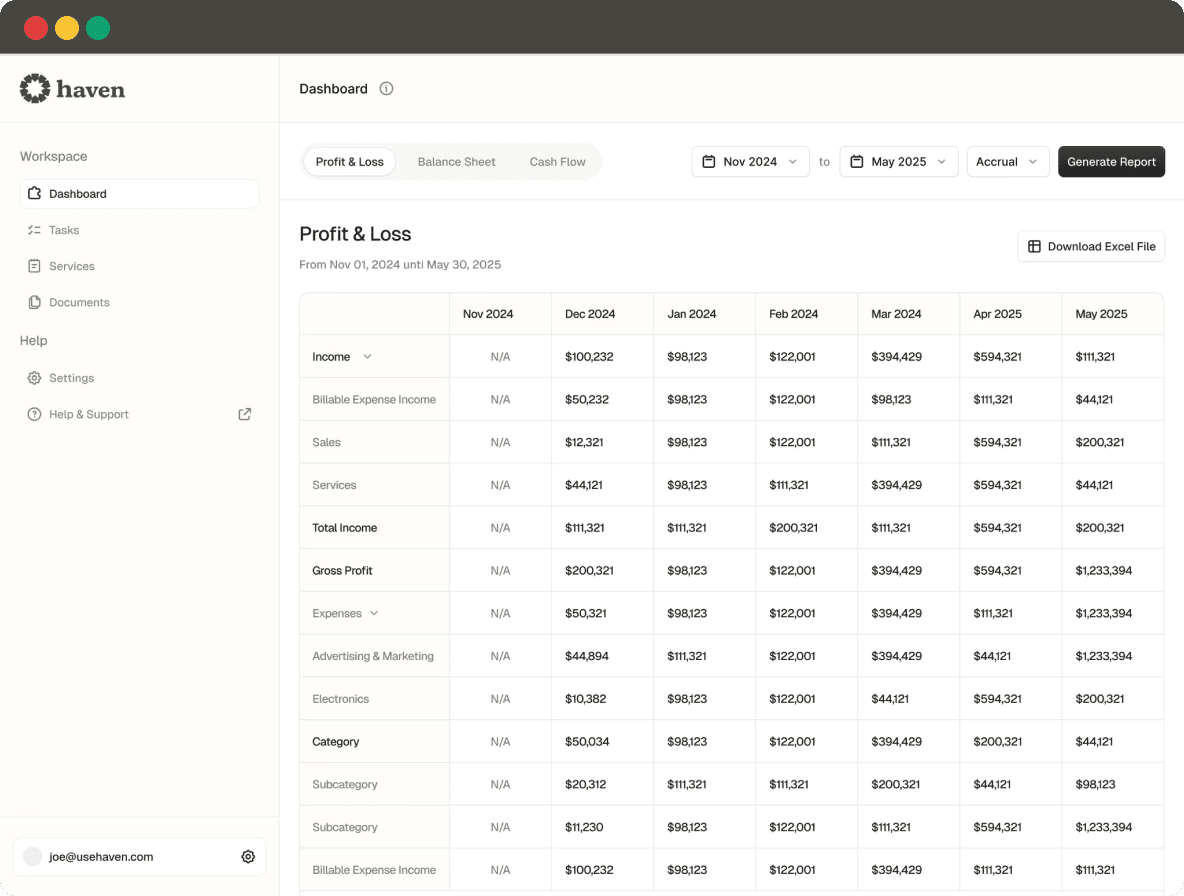Click the external link icon beside Help & Support
Screen dimensions: 1184x896
point(245,414)
